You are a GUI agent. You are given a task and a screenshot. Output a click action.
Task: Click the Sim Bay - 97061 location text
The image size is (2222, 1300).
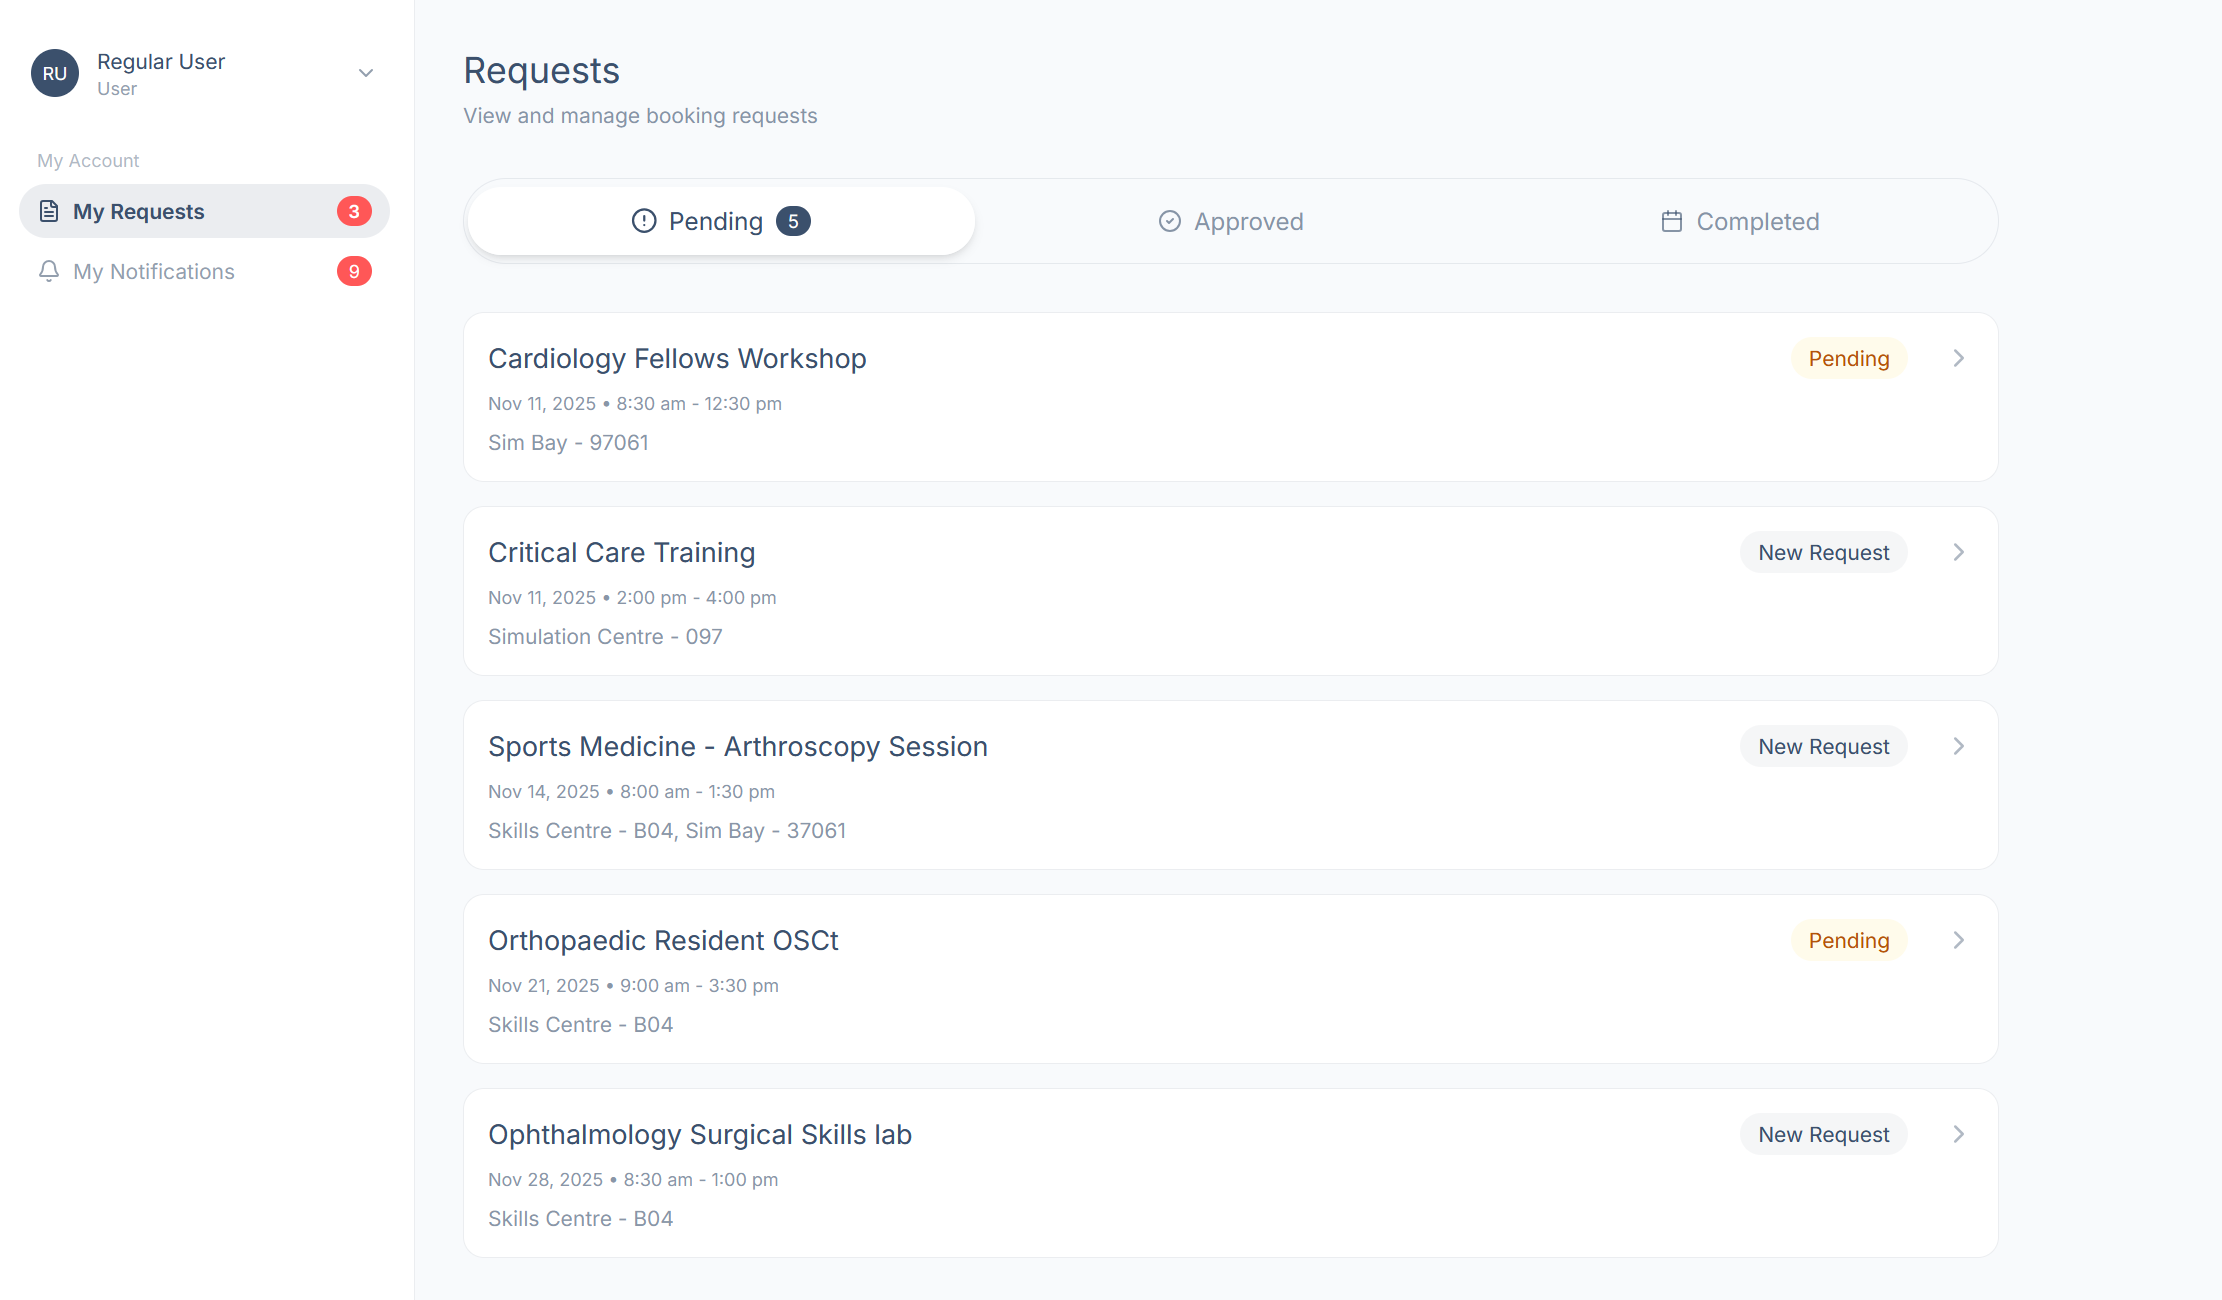pos(568,442)
